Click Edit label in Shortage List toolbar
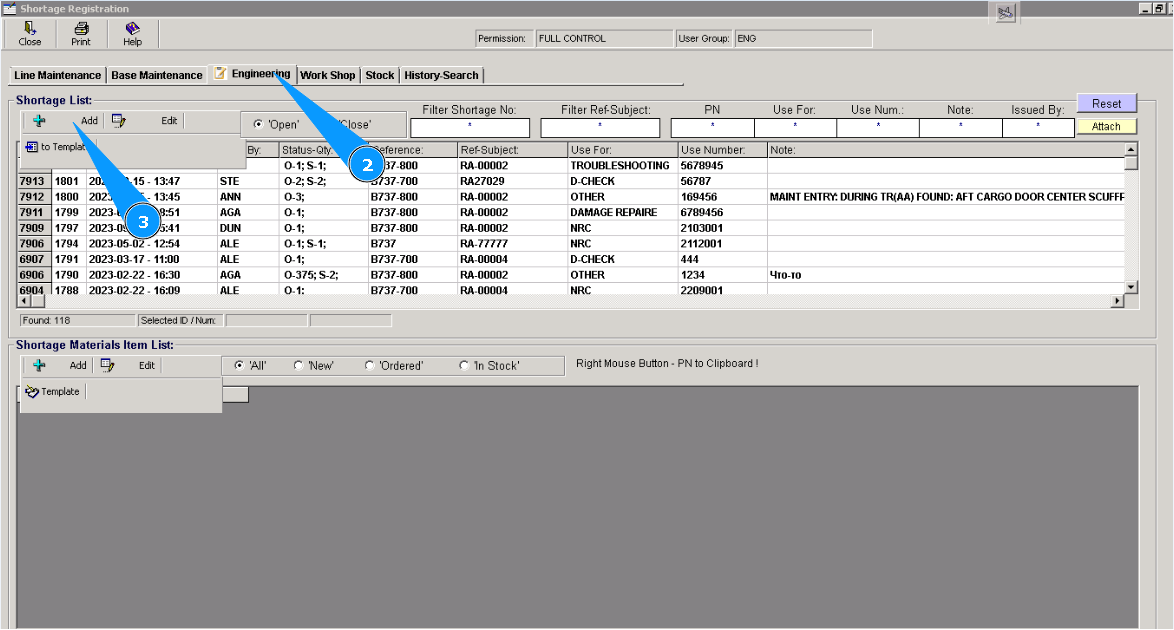1174x630 pixels. (x=169, y=121)
